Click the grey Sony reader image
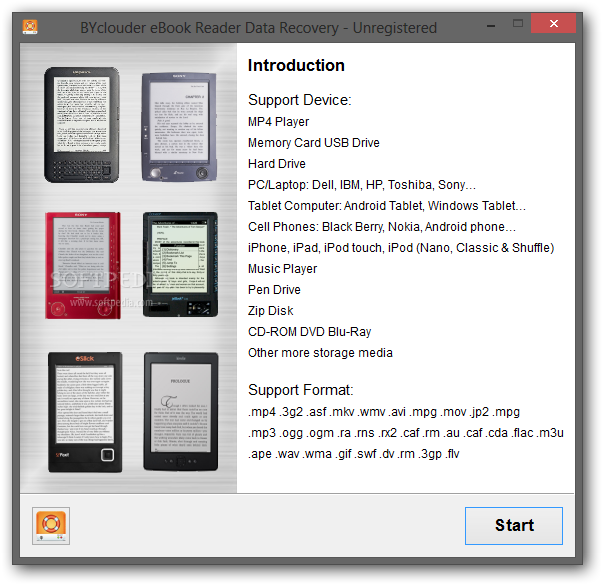Image resolution: width=603 pixels, height=585 pixels. [x=179, y=127]
